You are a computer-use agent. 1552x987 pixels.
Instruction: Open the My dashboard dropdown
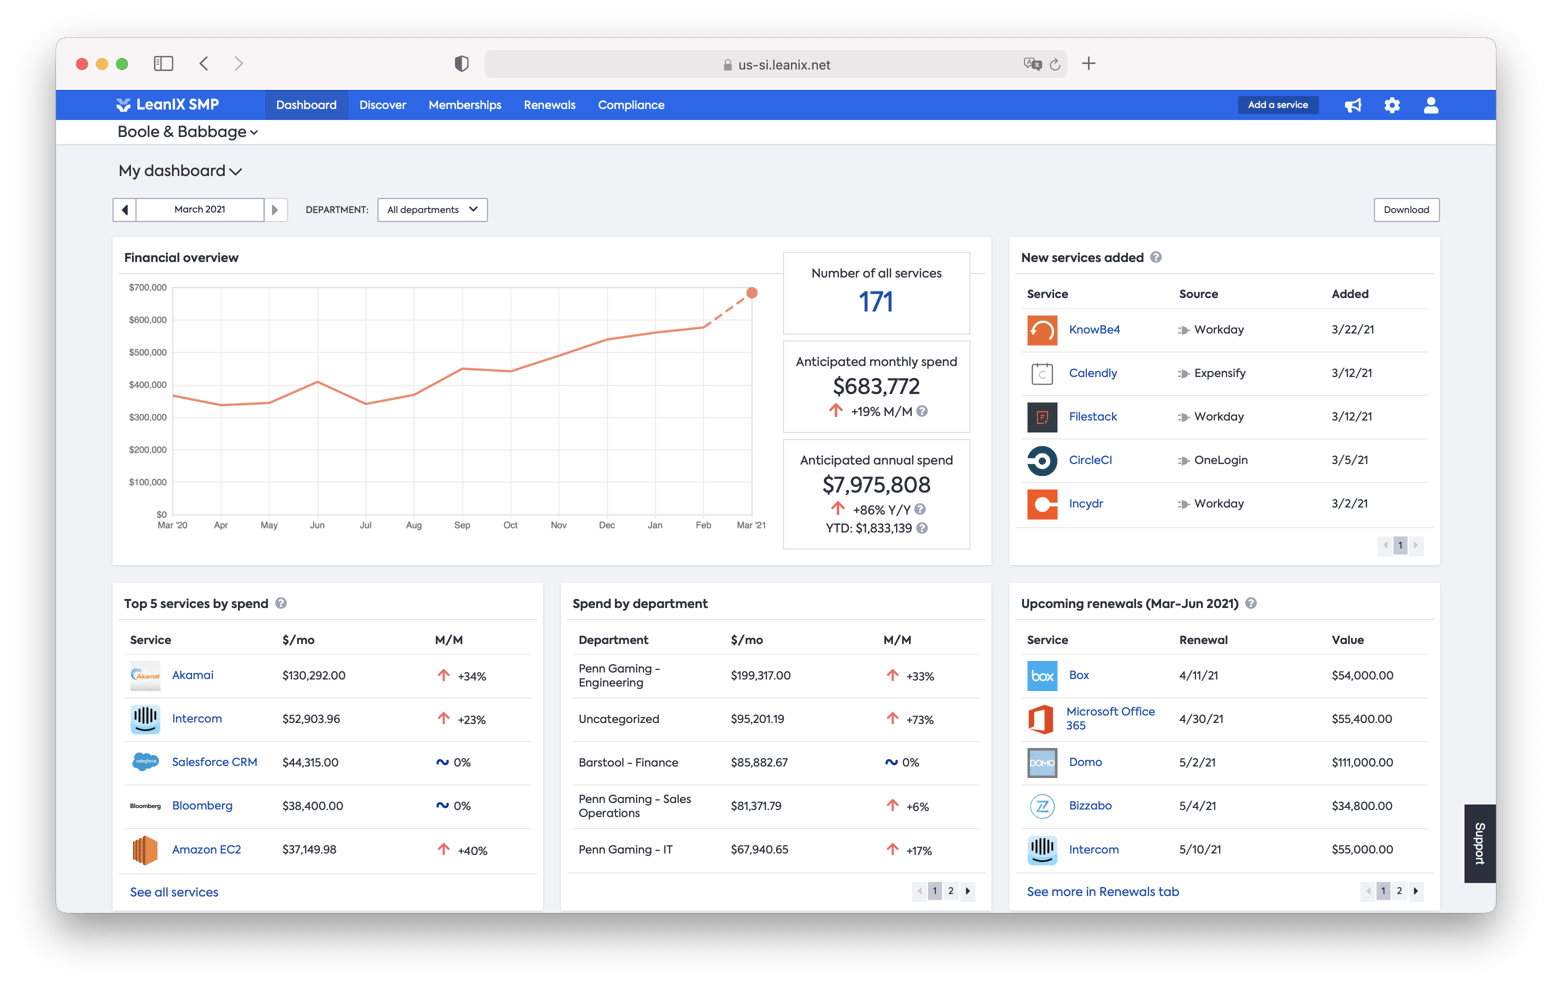coord(180,171)
